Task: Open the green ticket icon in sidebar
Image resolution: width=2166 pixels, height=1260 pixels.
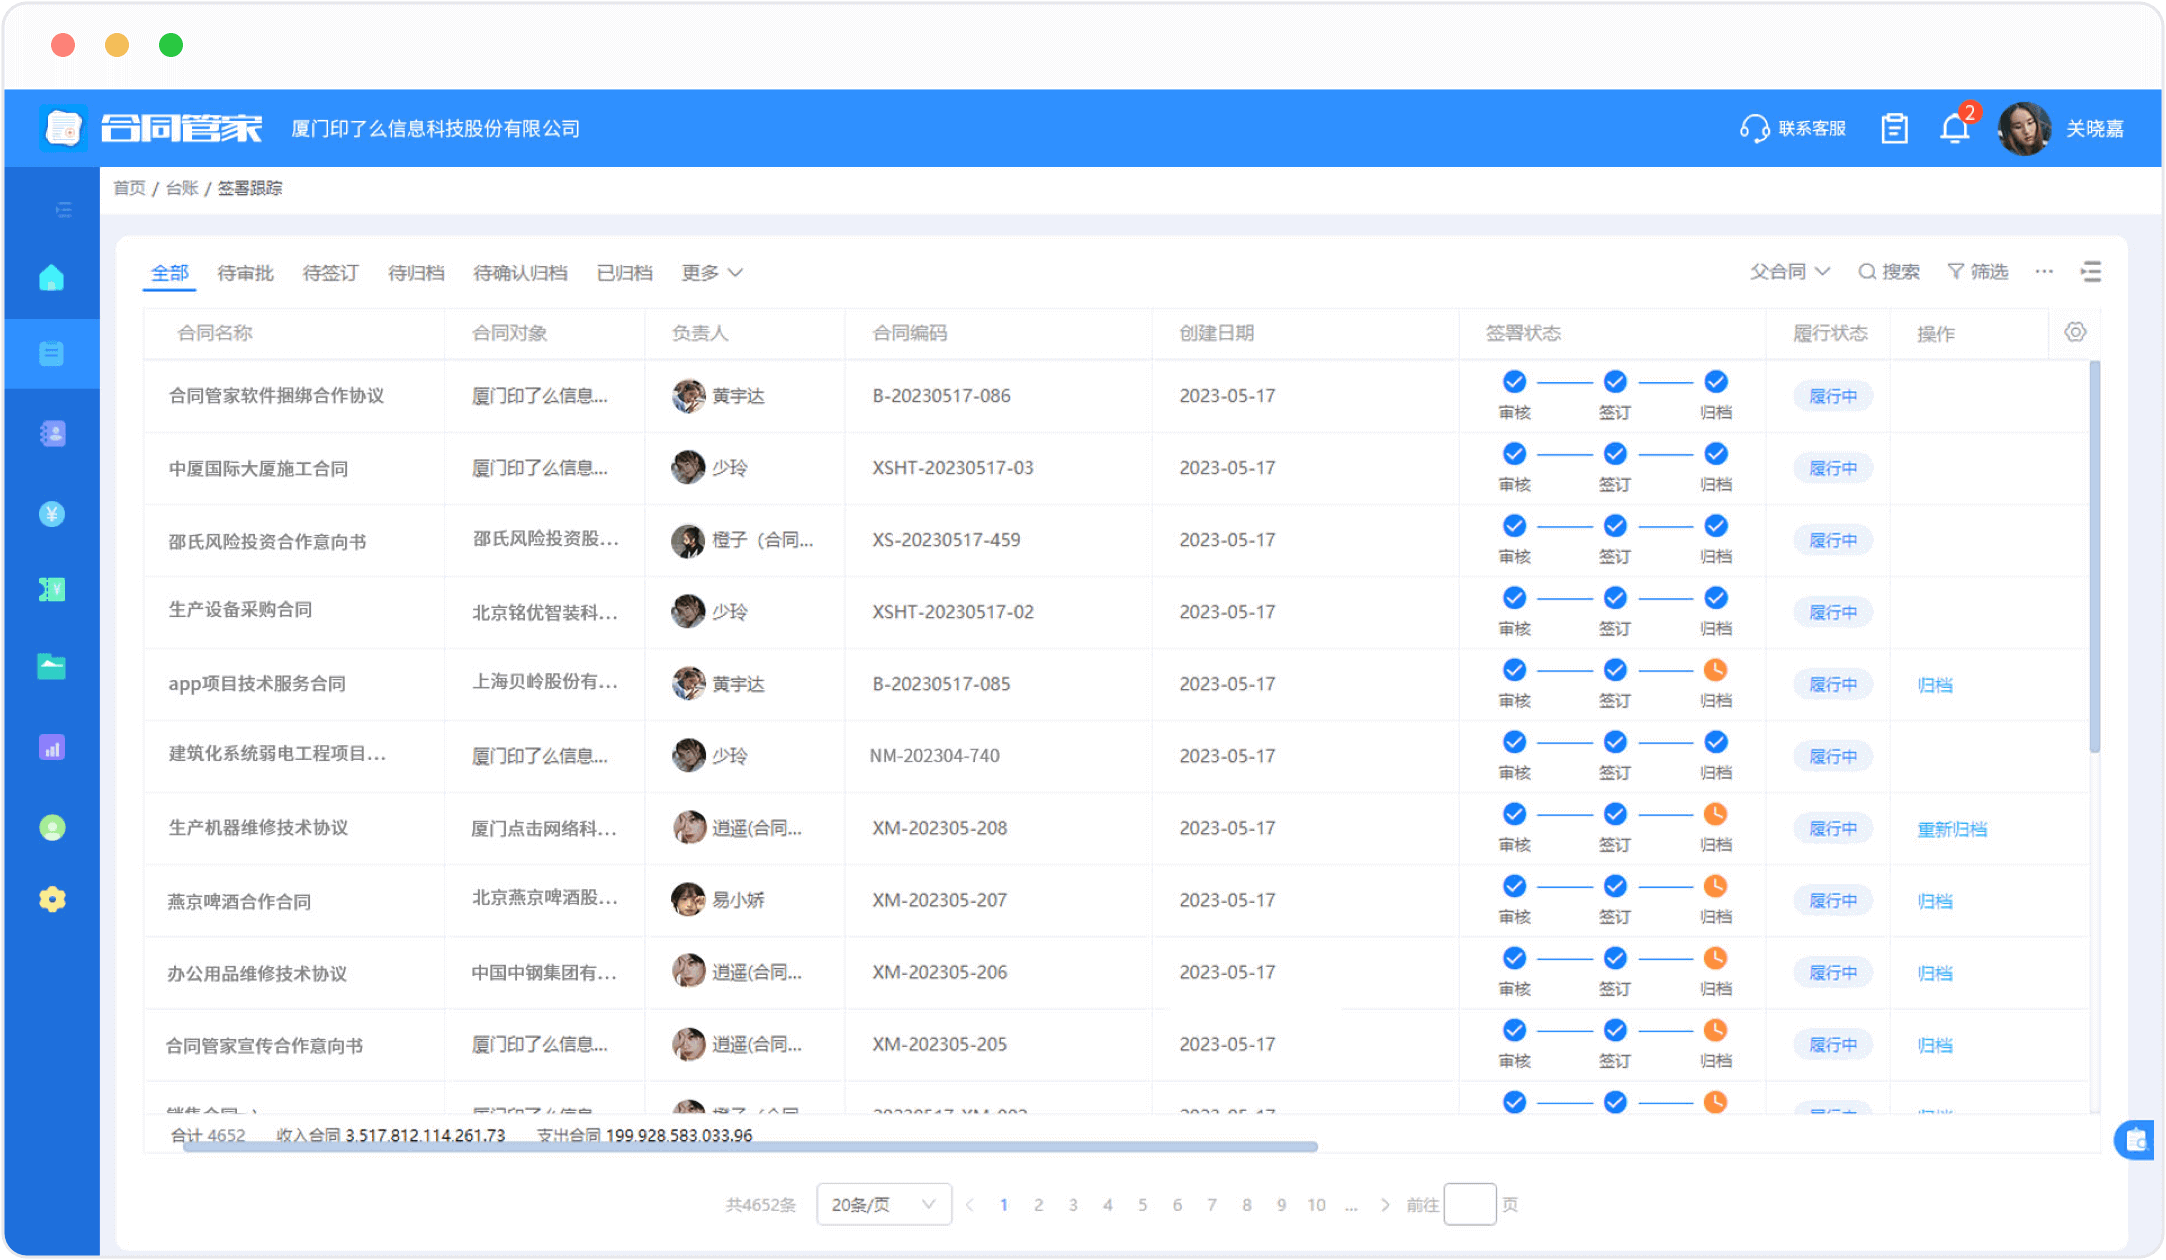Action: click(x=52, y=590)
